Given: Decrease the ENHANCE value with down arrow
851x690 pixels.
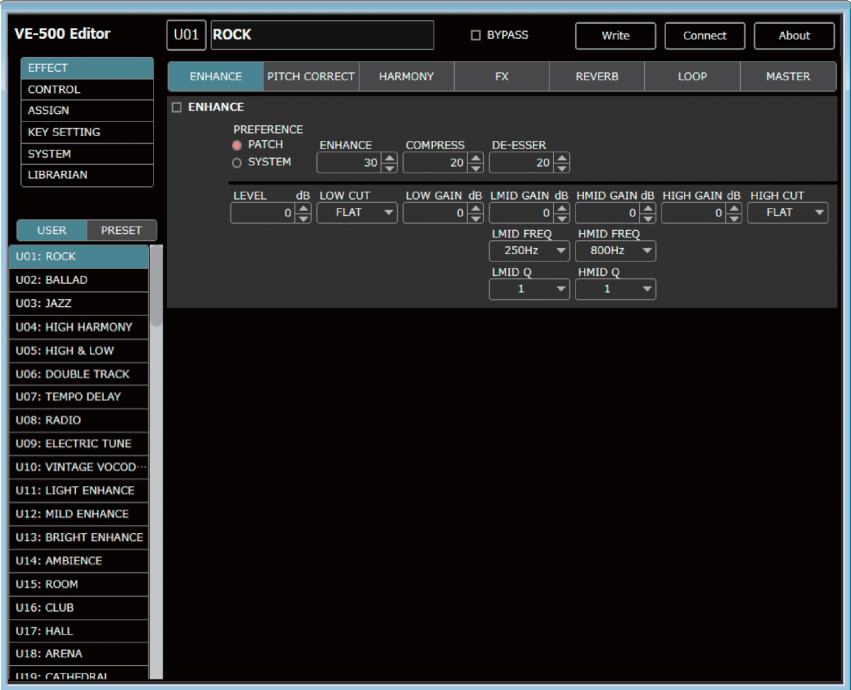Looking at the screenshot, I should pyautogui.click(x=390, y=168).
